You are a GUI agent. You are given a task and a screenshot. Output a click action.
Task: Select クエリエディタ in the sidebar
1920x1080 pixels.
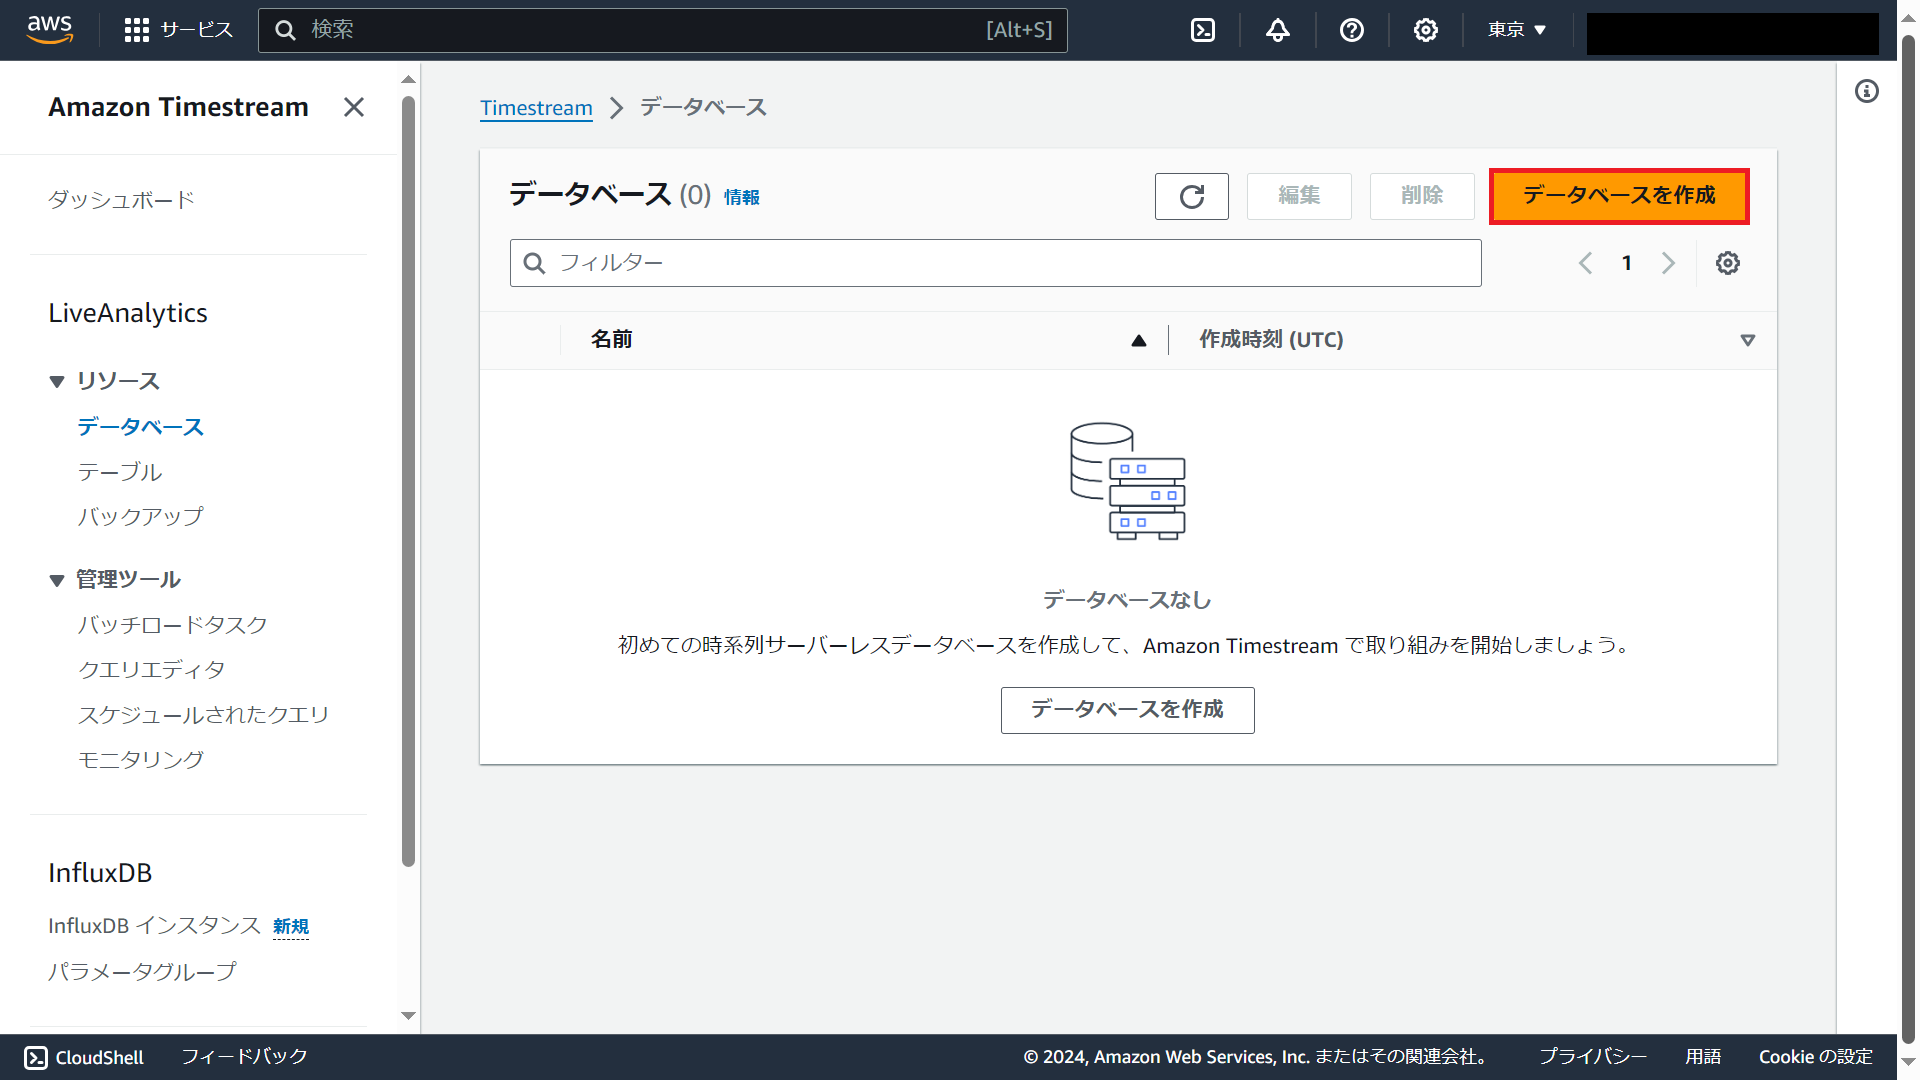coord(151,669)
